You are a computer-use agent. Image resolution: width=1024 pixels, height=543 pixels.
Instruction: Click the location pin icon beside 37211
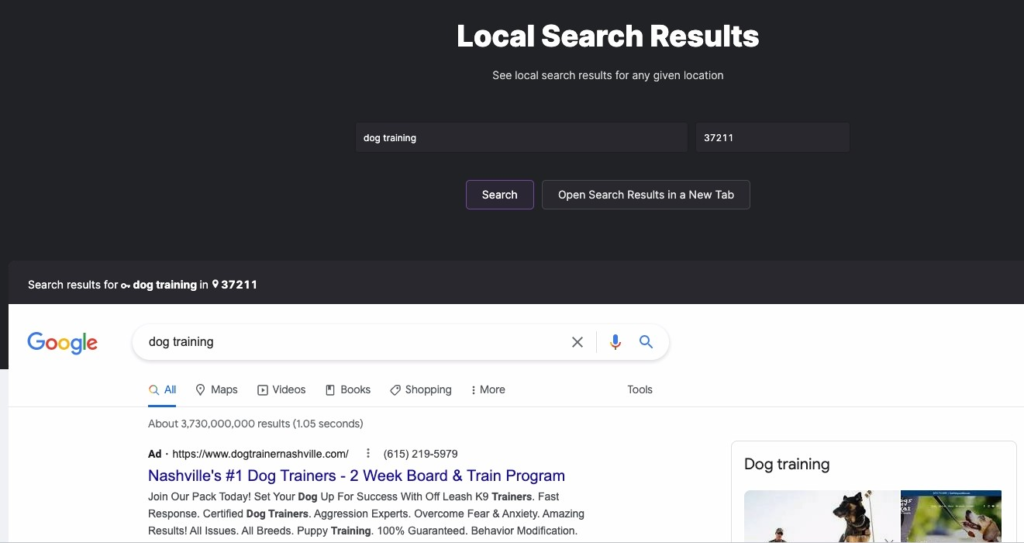[216, 284]
